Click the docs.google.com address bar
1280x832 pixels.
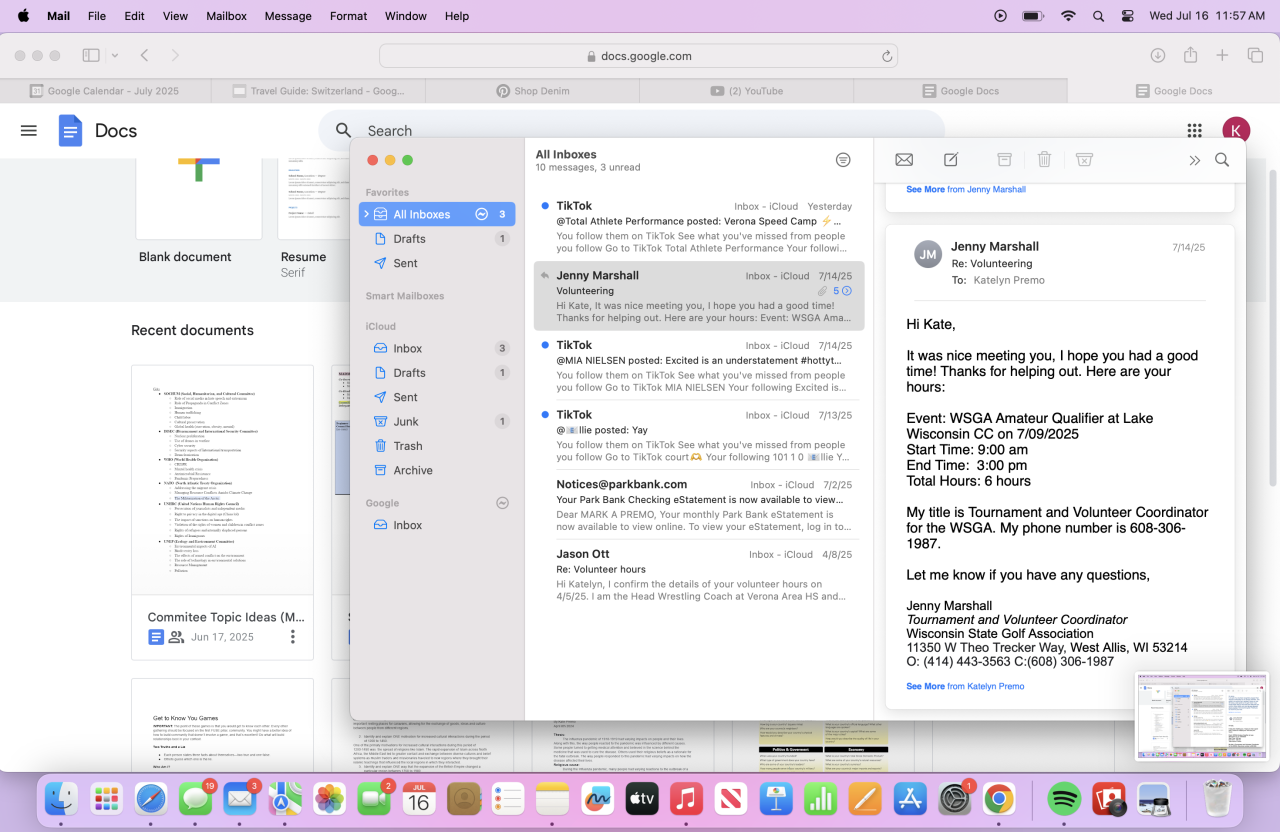click(x=639, y=56)
